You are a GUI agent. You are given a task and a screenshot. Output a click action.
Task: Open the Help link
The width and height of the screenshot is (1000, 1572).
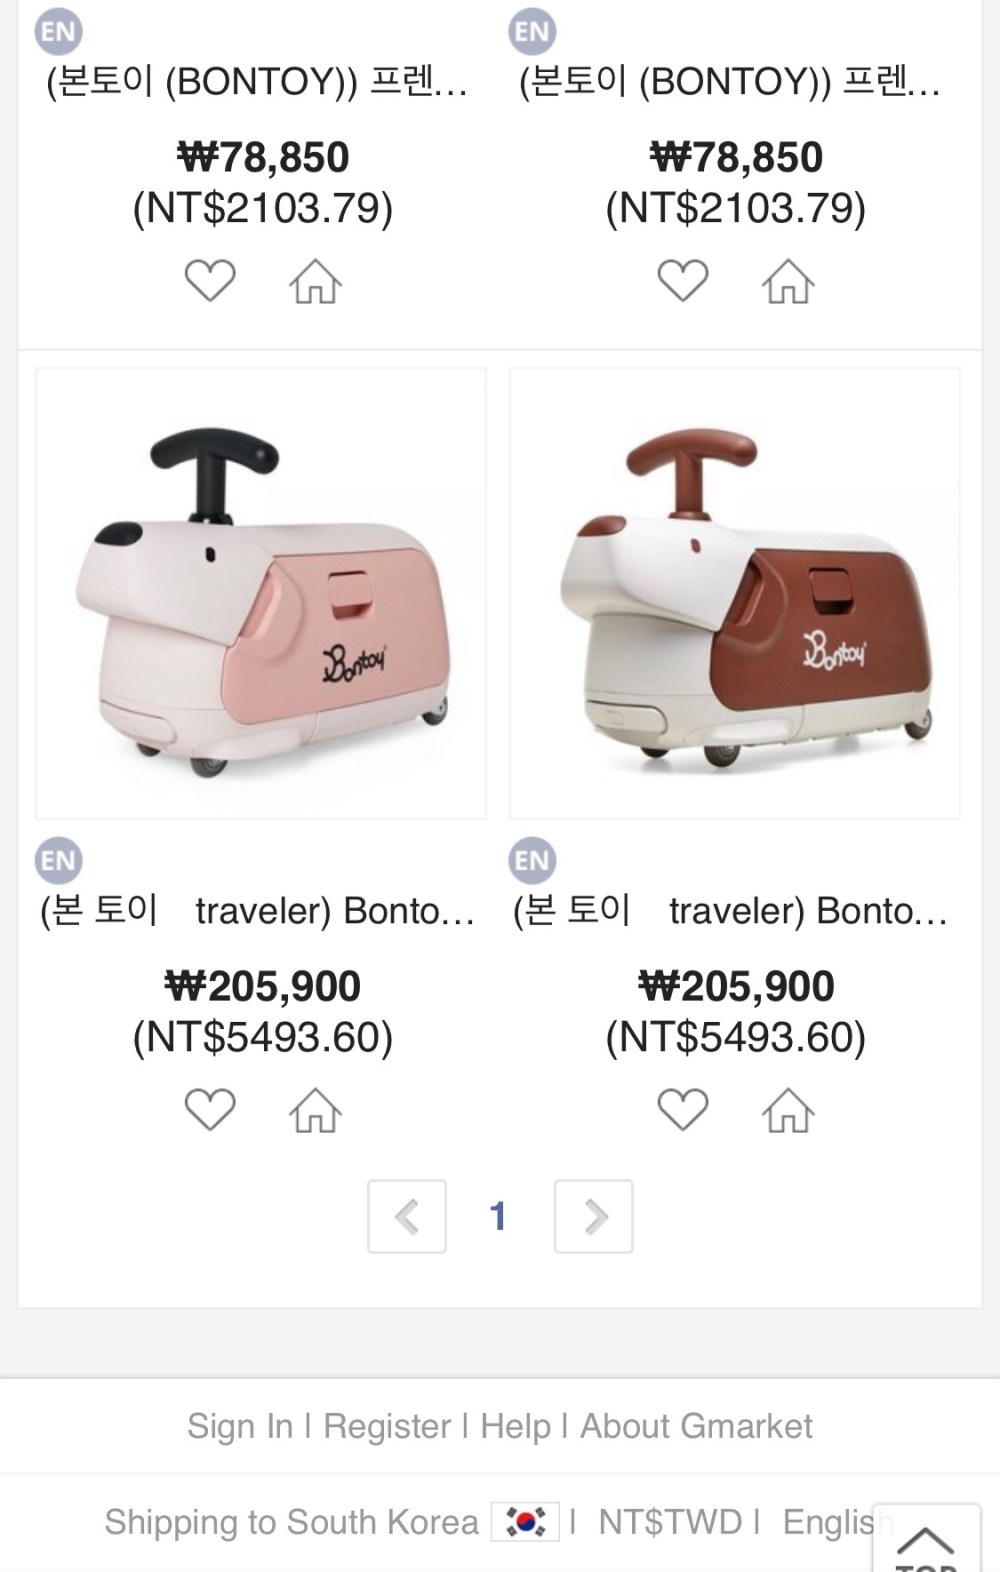point(515,1426)
